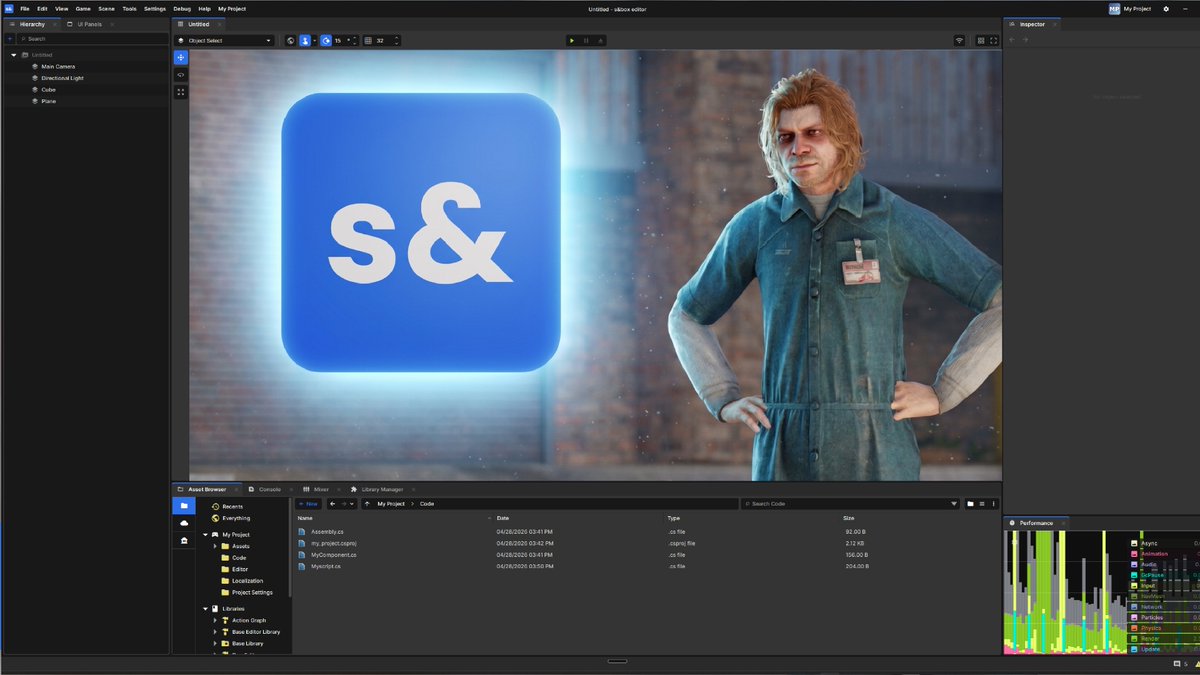Open Everything in the asset tree
1200x675 pixels.
pyautogui.click(x=236, y=518)
